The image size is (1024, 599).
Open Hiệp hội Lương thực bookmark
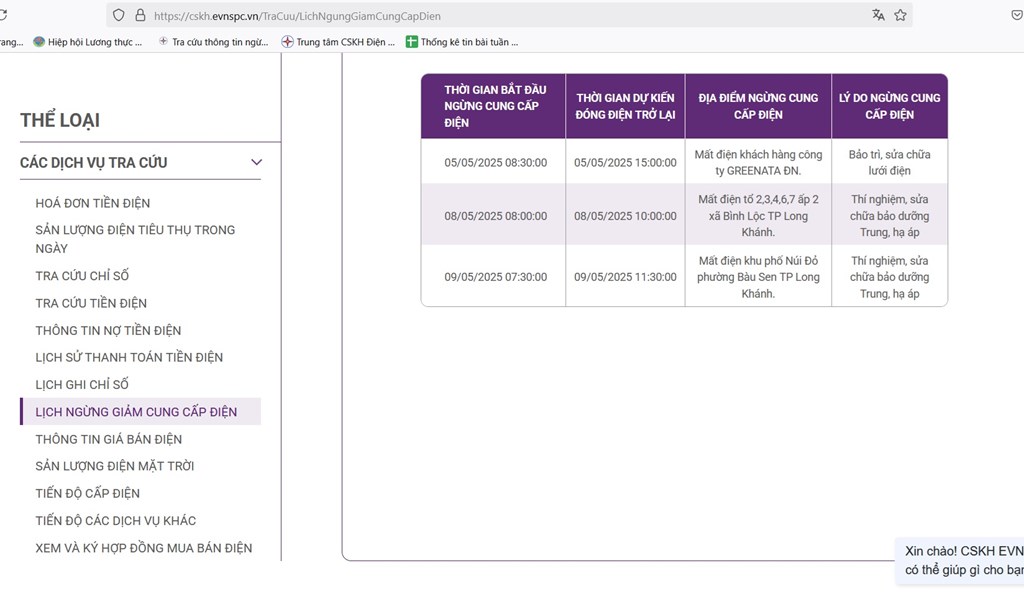coord(88,42)
